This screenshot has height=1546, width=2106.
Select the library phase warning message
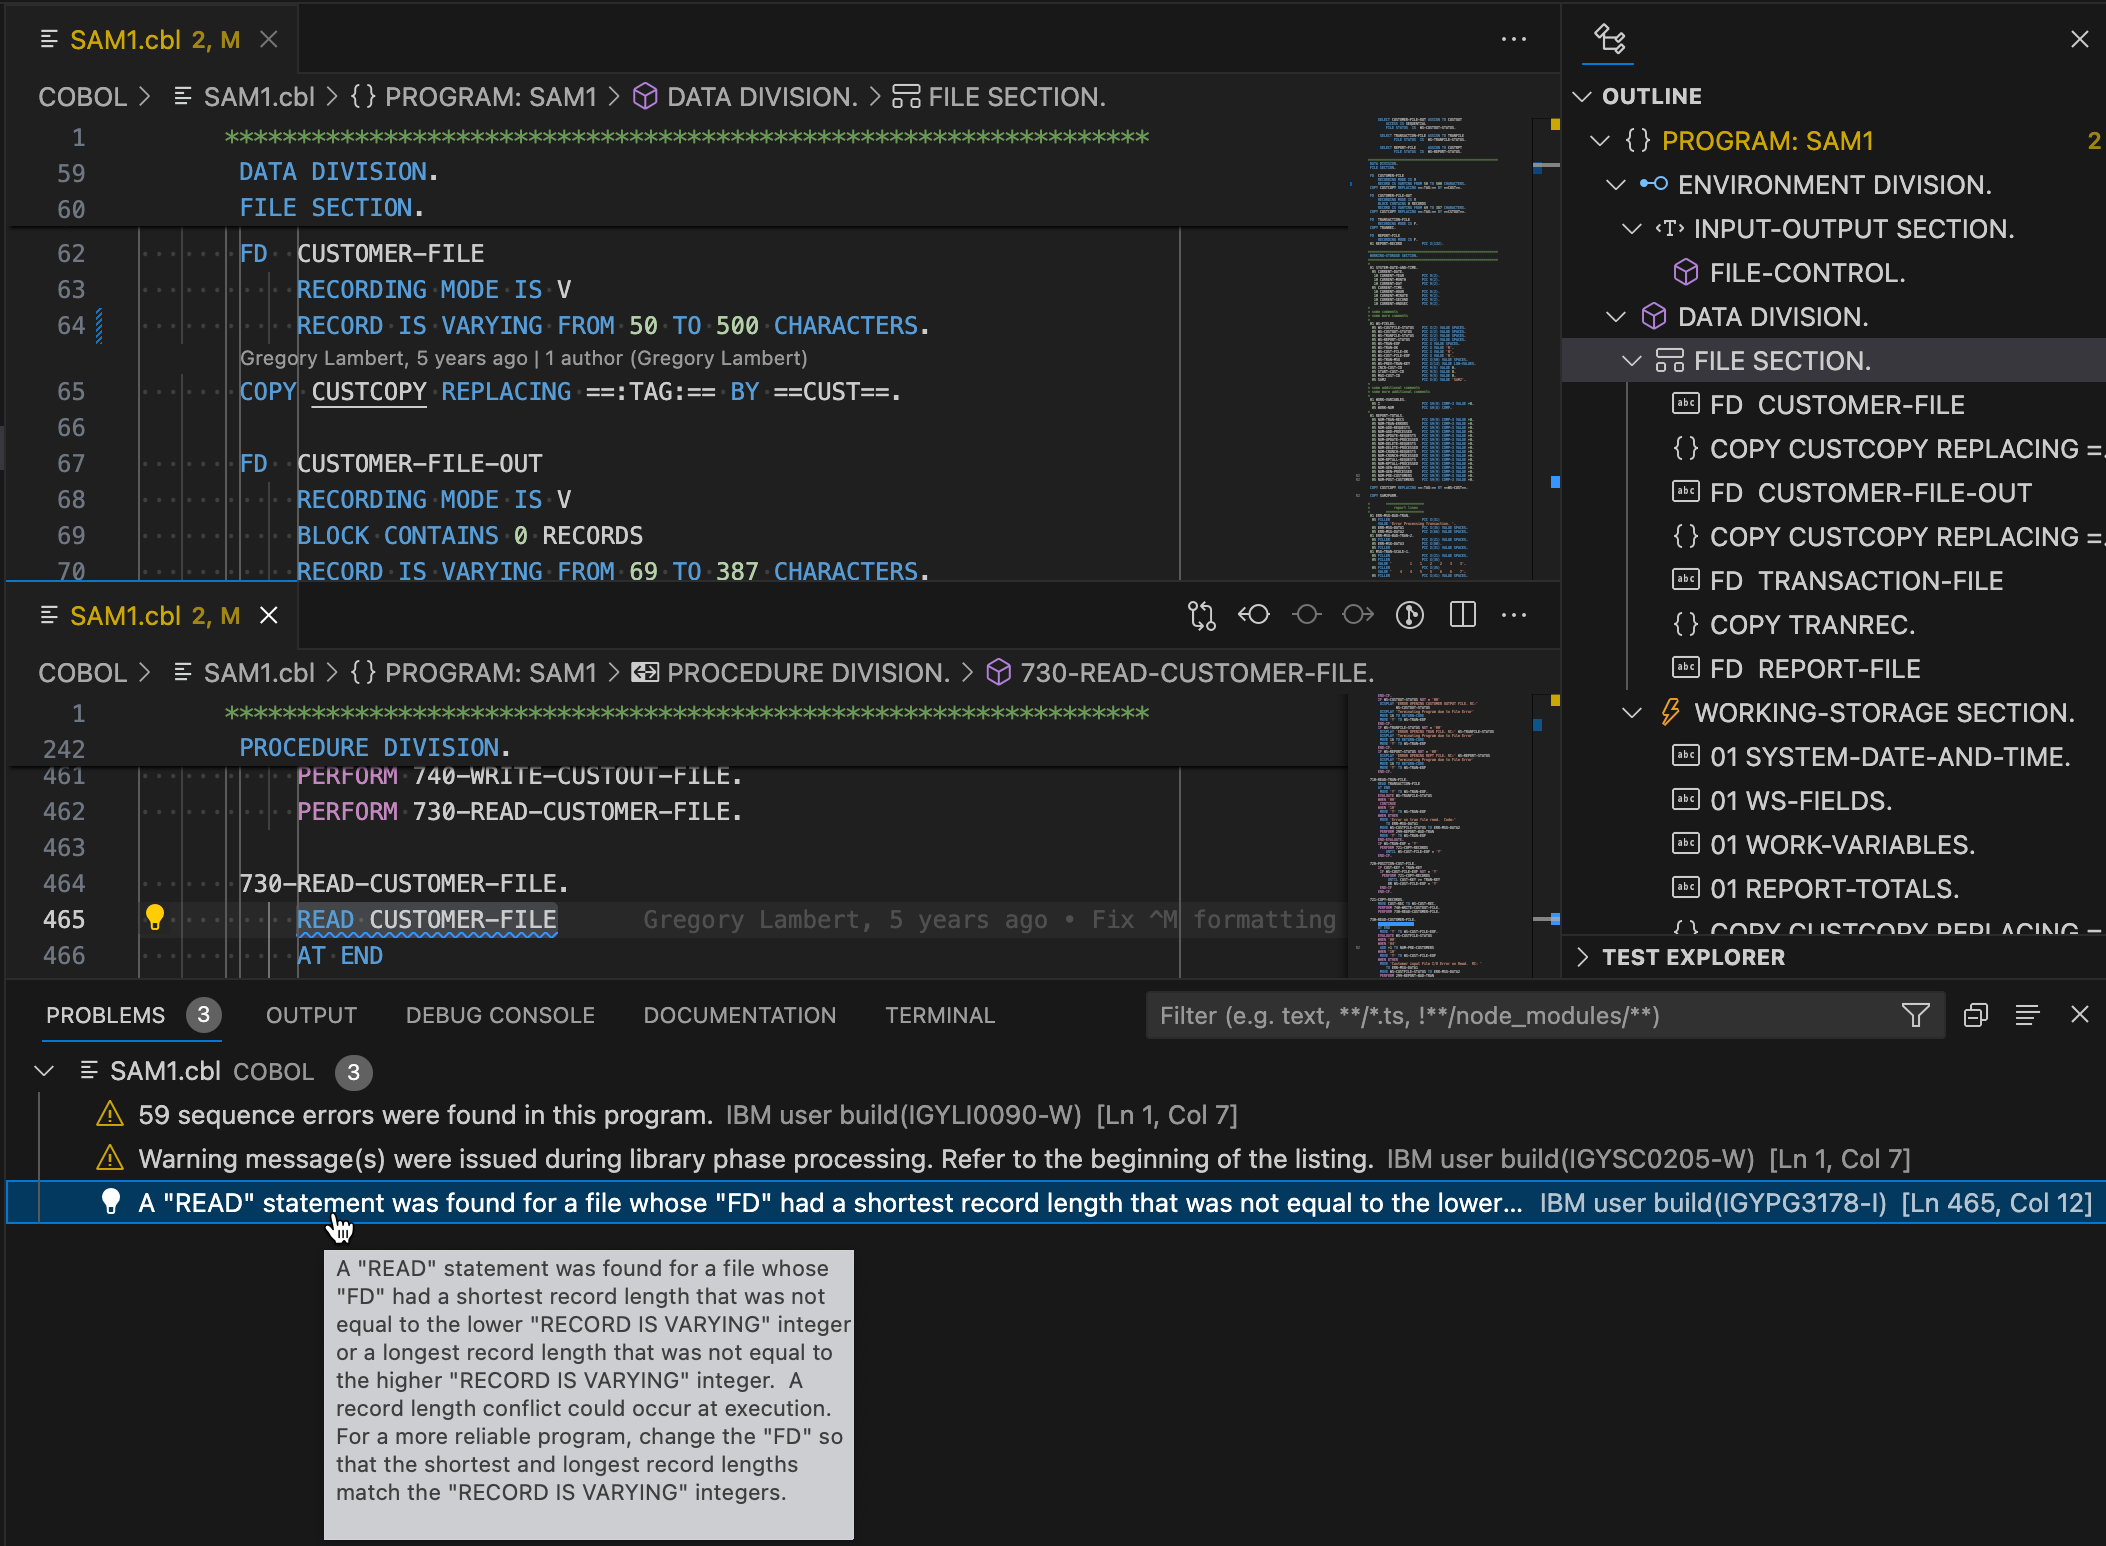click(x=1056, y=1159)
